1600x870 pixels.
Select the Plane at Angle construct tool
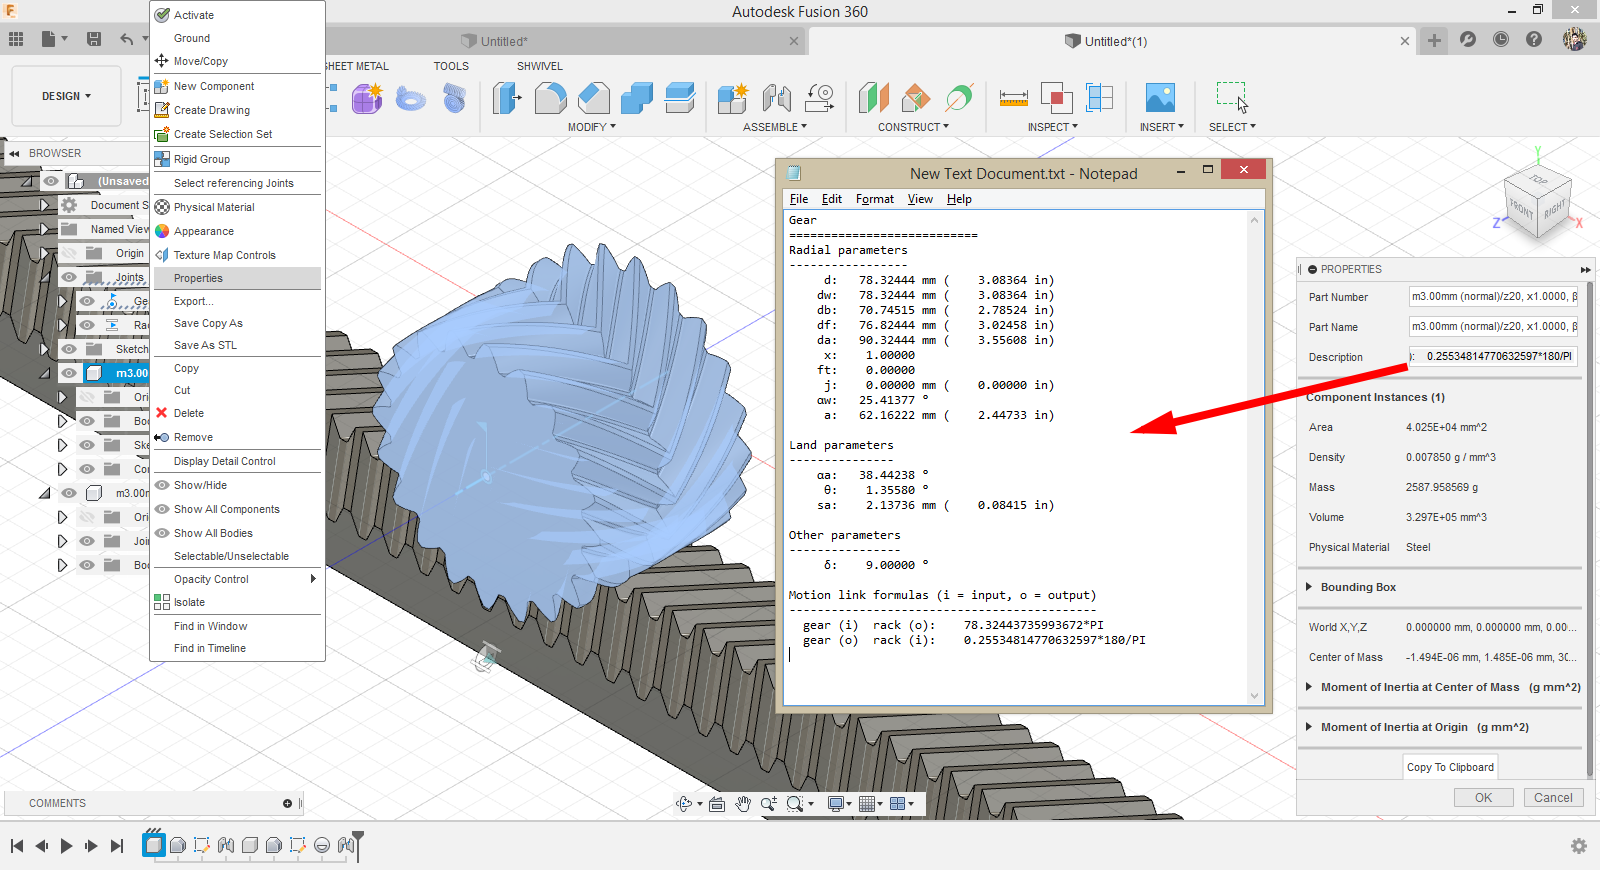[x=916, y=98]
